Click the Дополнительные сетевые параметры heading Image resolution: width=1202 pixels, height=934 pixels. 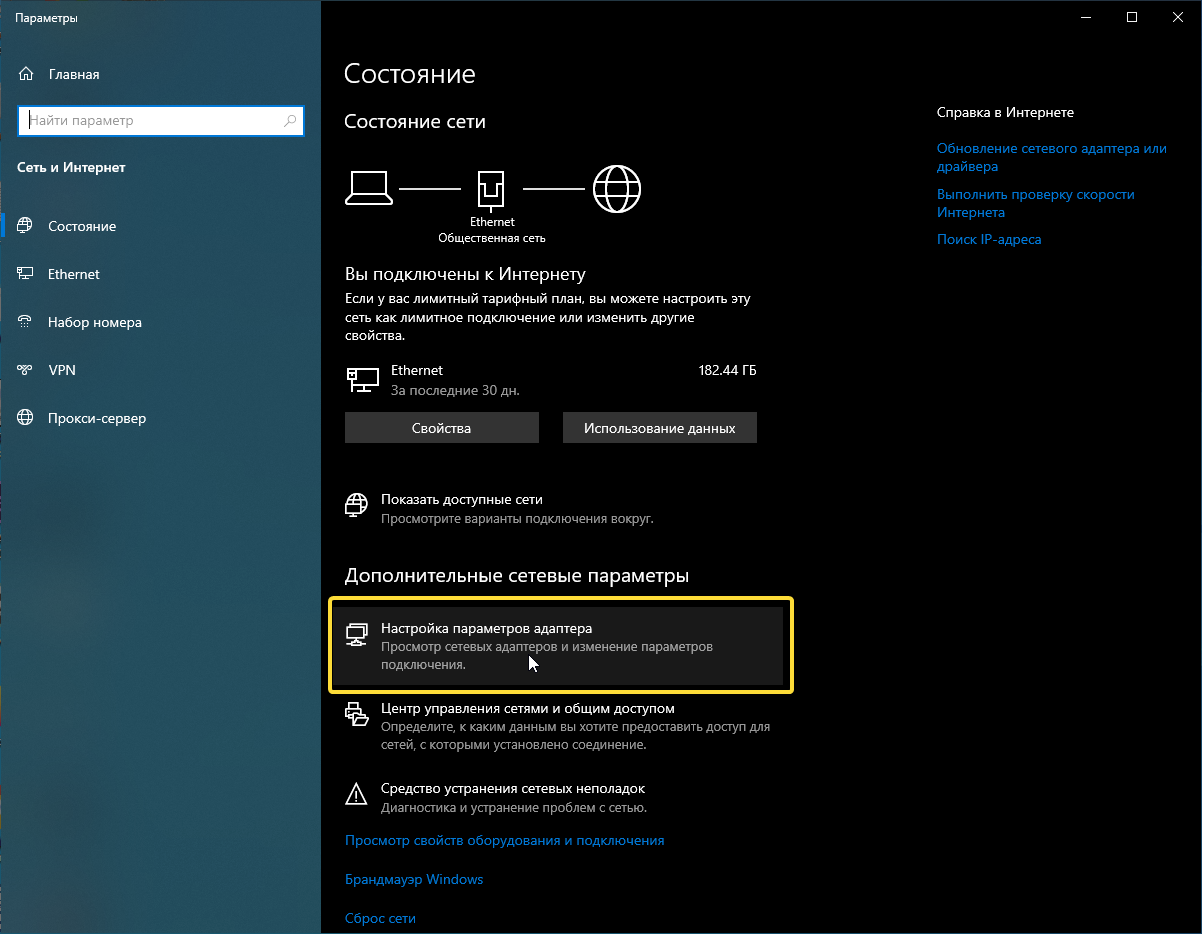point(517,576)
